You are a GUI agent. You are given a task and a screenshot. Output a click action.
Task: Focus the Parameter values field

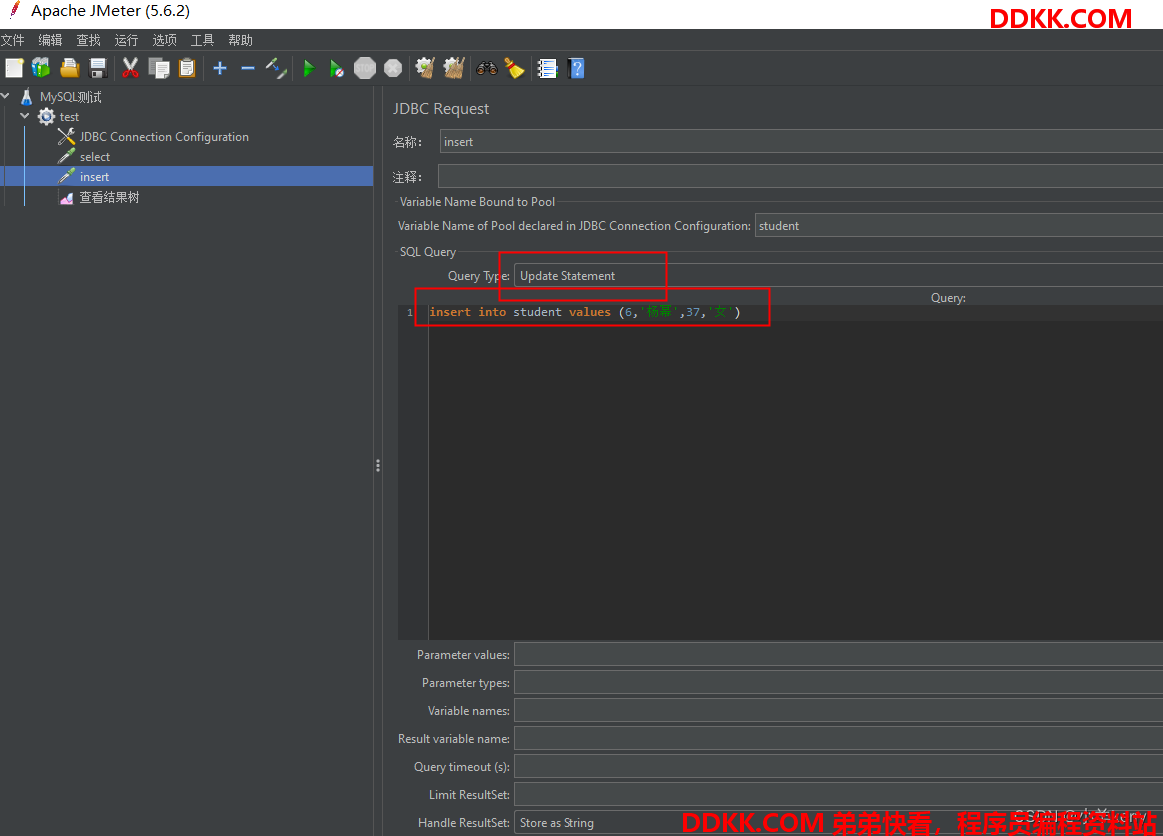pos(838,655)
